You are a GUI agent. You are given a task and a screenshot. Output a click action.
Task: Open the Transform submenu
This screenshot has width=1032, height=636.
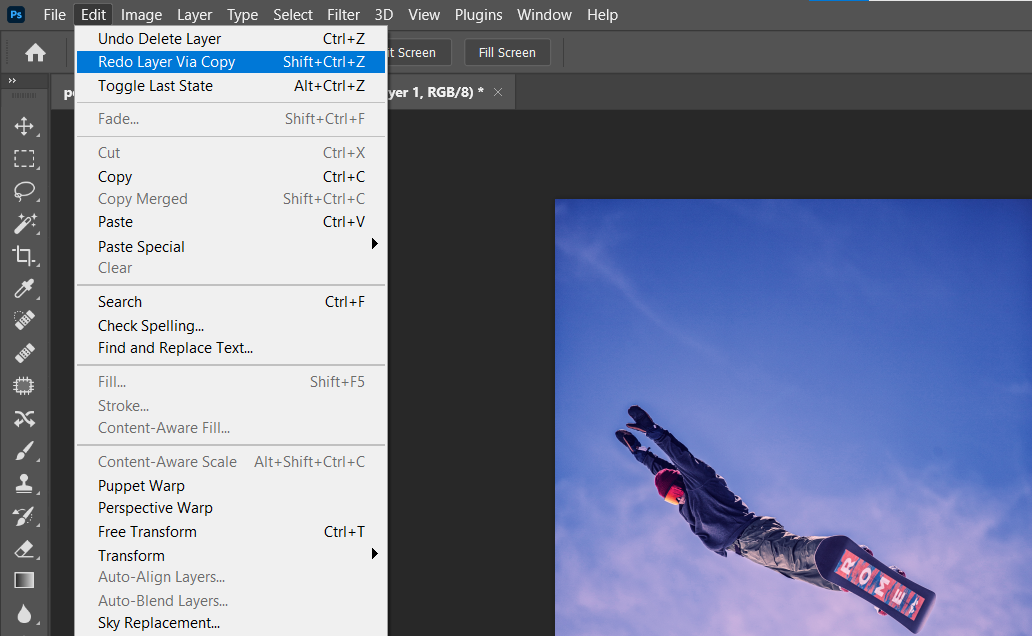tap(131, 554)
